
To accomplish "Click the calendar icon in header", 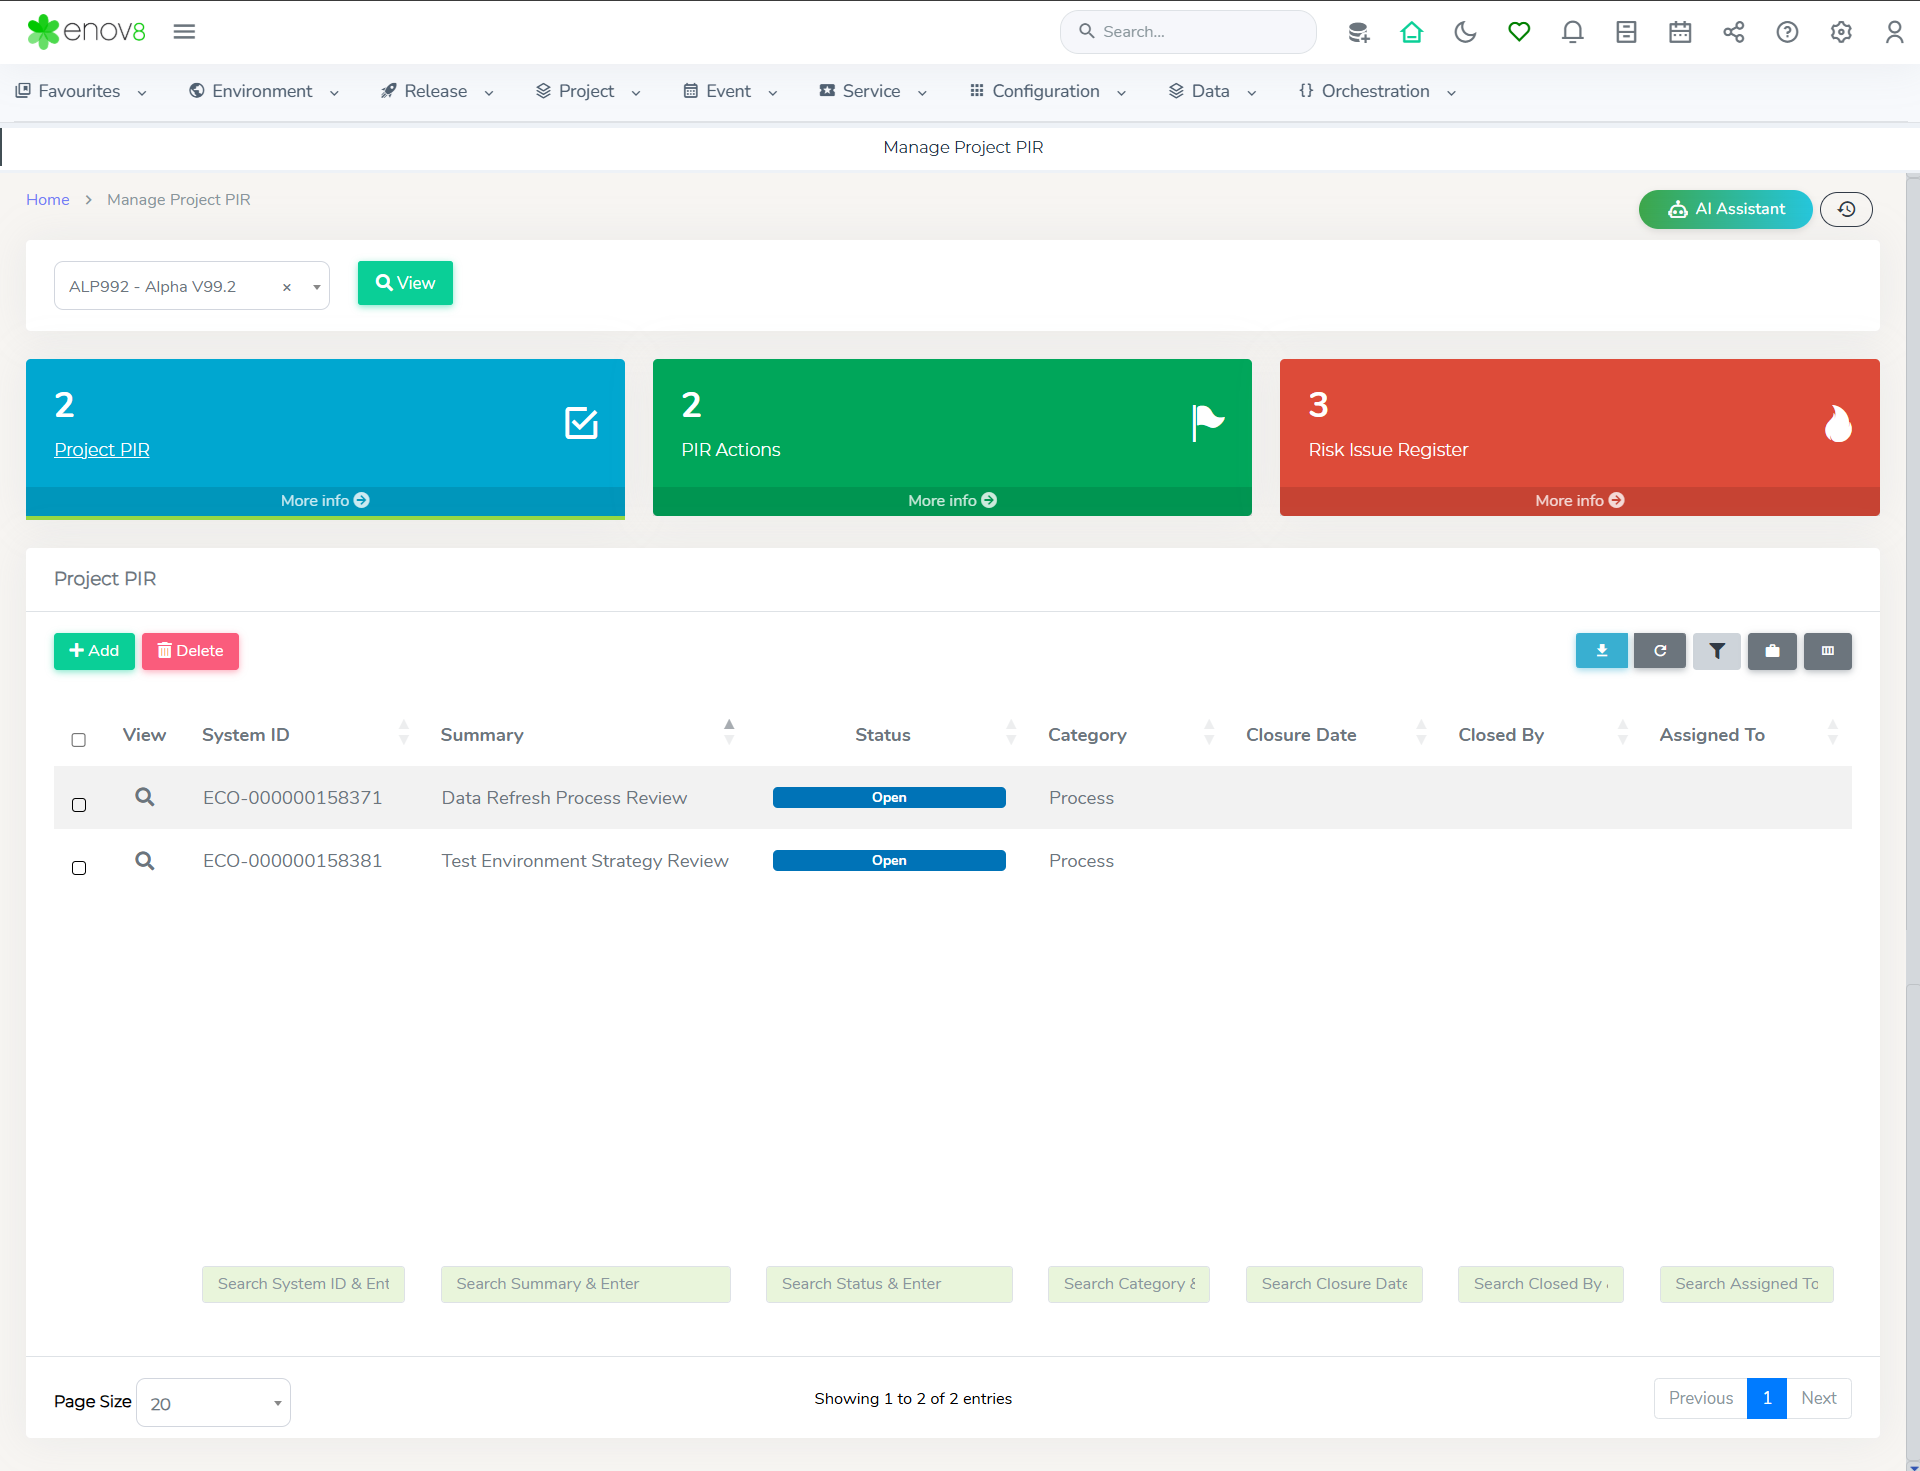I will point(1680,32).
